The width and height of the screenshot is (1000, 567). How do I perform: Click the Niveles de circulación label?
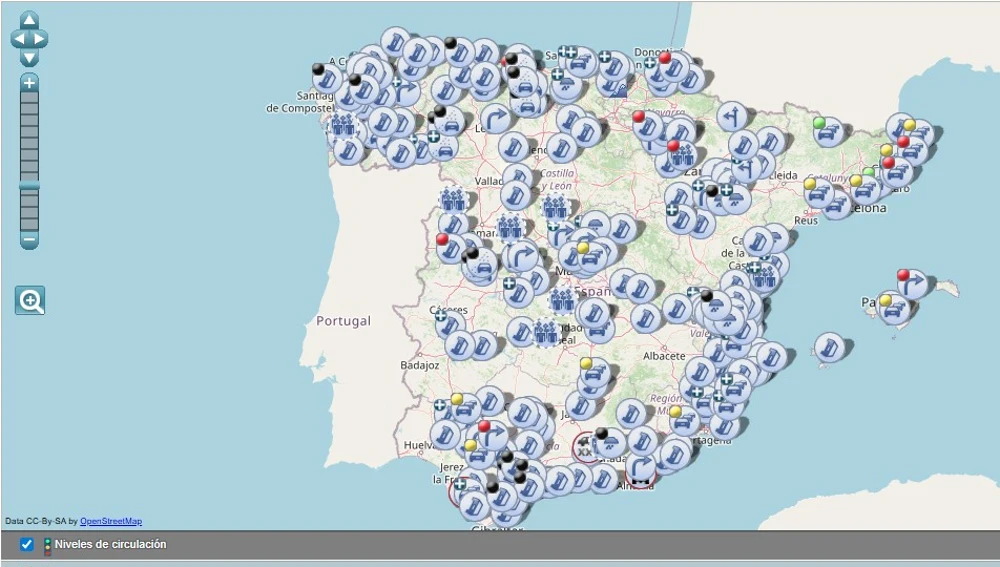tap(110, 545)
